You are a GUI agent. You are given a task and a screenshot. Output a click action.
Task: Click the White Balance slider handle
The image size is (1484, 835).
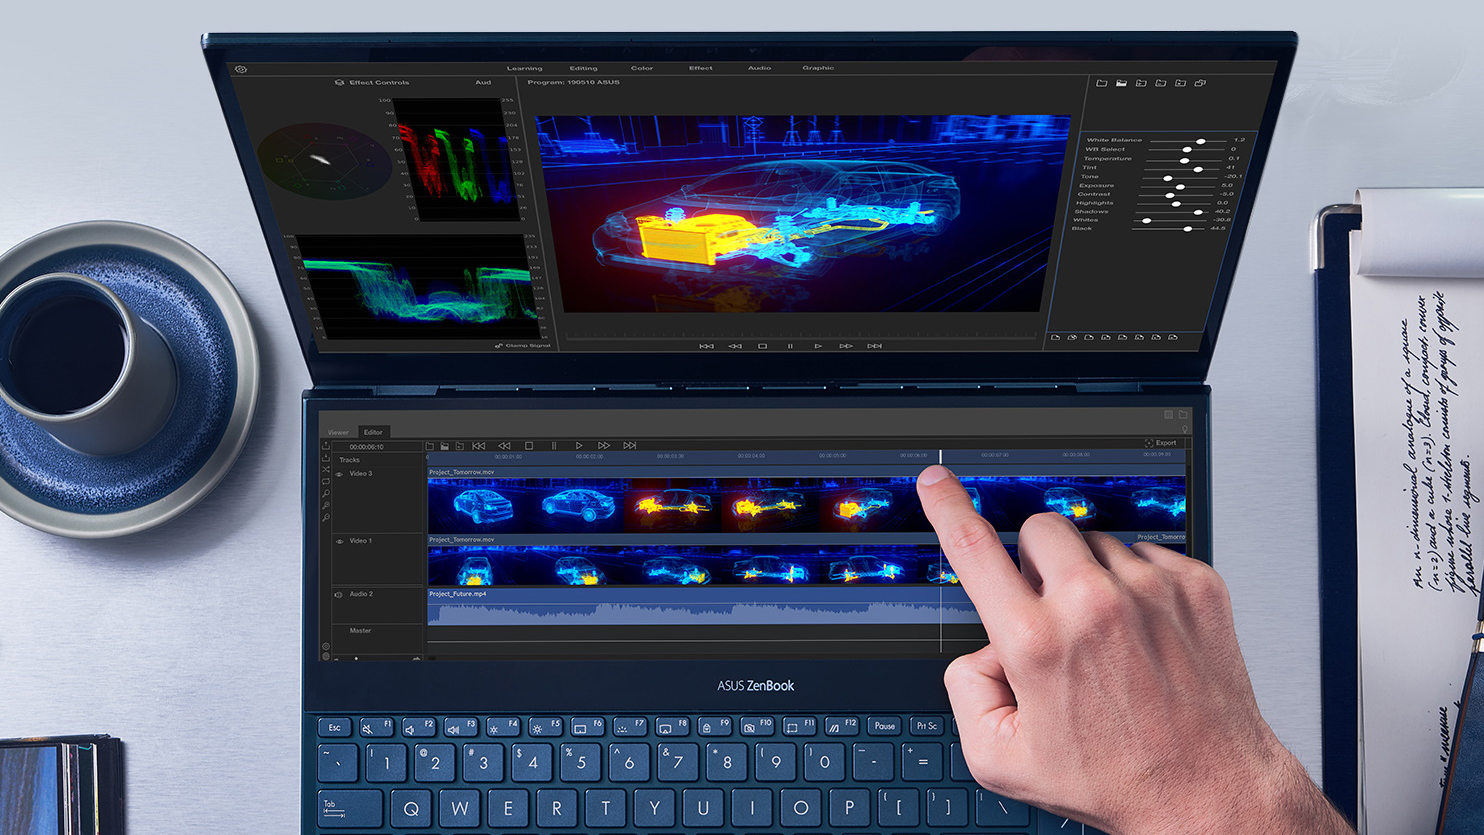(x=1200, y=141)
